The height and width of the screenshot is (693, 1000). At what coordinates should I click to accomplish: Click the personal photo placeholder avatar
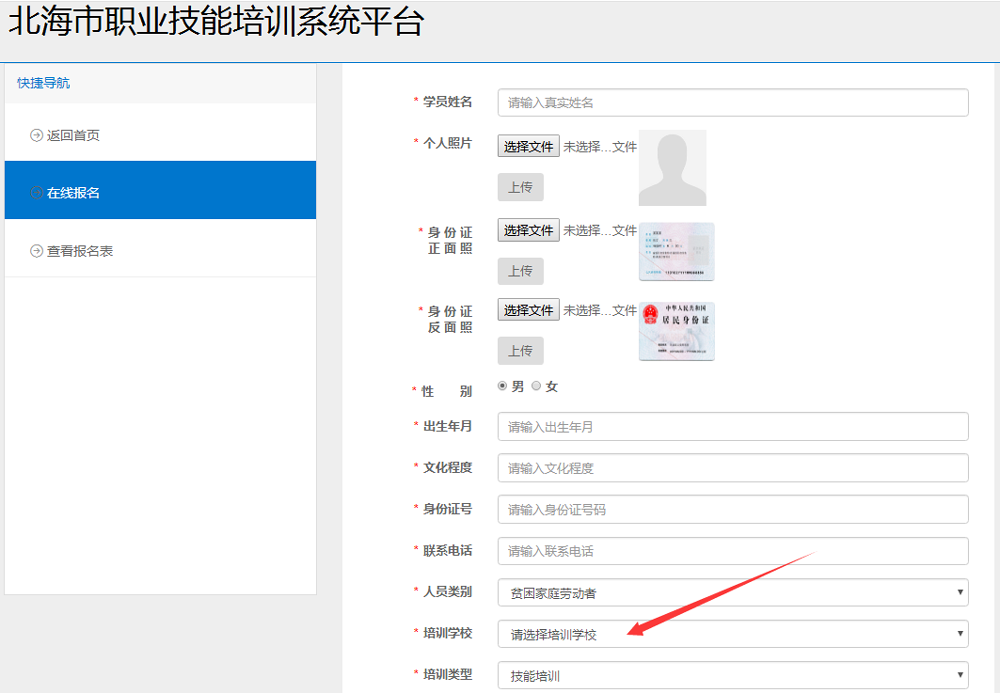pos(672,167)
